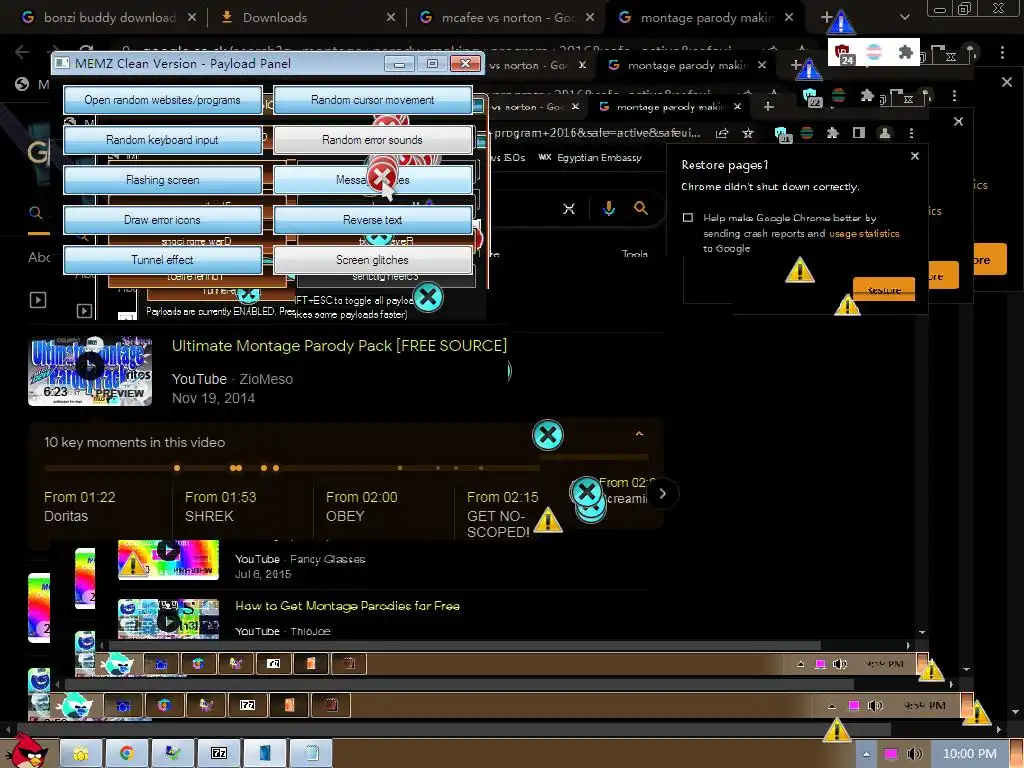The image size is (1024, 768).
Task: Show hidden tray icons with the arrow by the clock
Action: coord(866,754)
